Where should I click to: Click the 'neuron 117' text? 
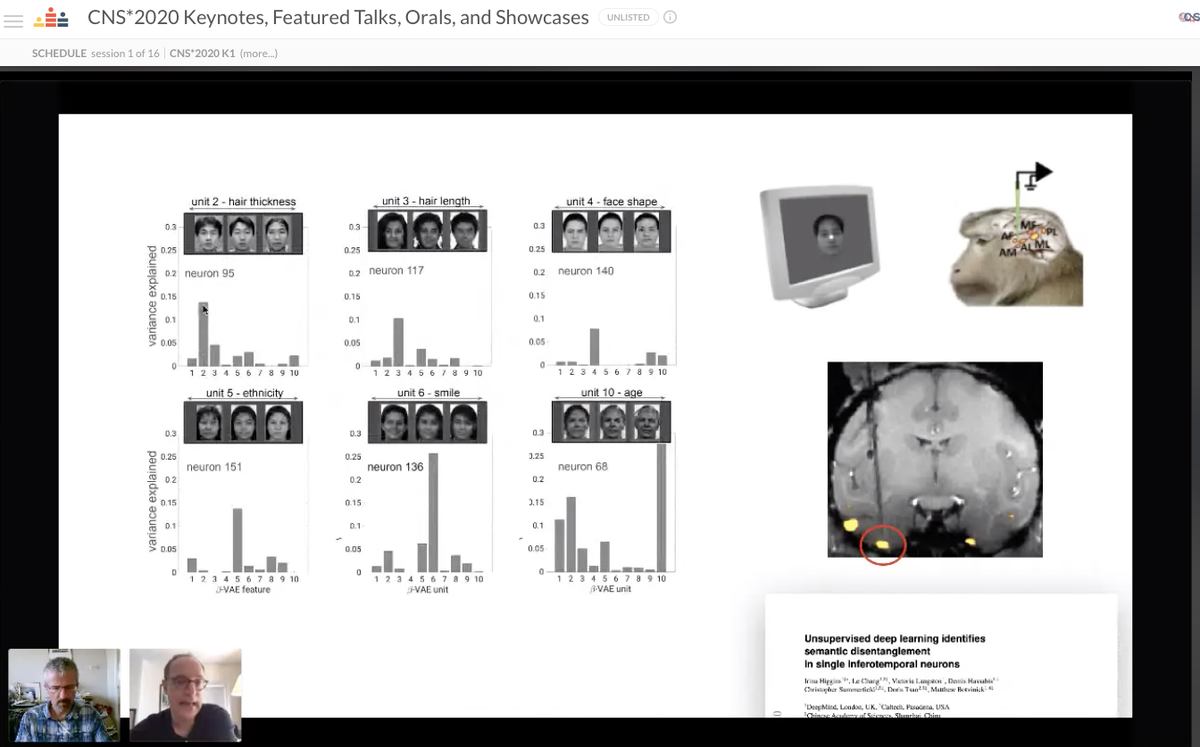pyautogui.click(x=397, y=270)
